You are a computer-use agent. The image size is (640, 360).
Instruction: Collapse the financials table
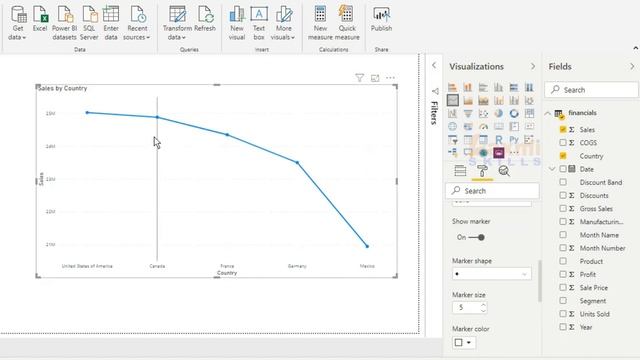click(548, 113)
